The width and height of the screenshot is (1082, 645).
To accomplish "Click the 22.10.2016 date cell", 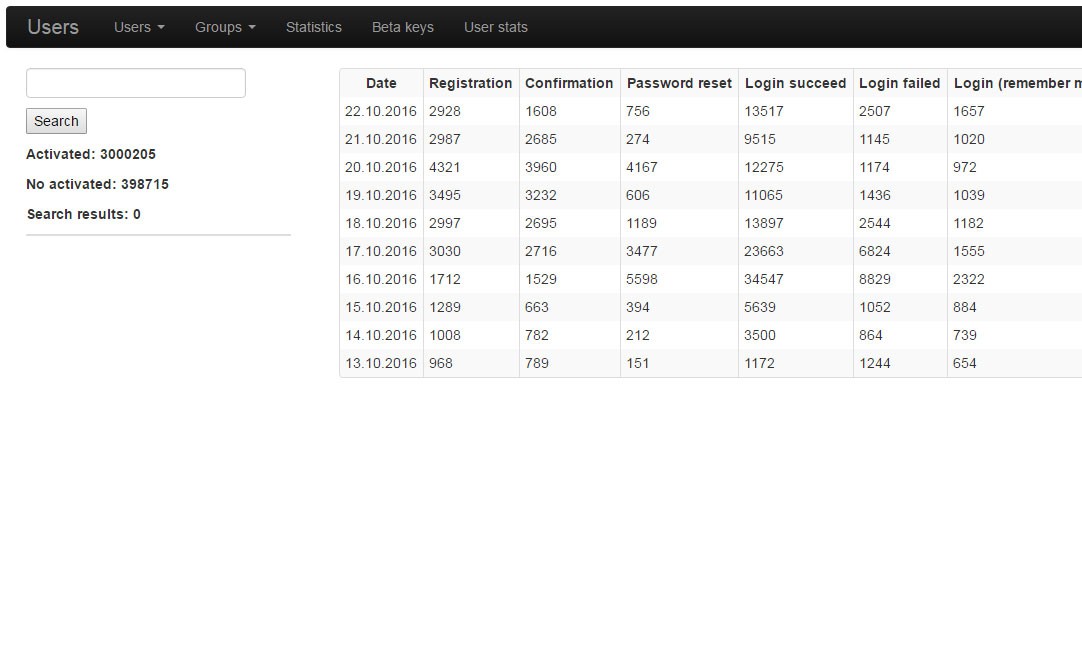I will tap(381, 111).
